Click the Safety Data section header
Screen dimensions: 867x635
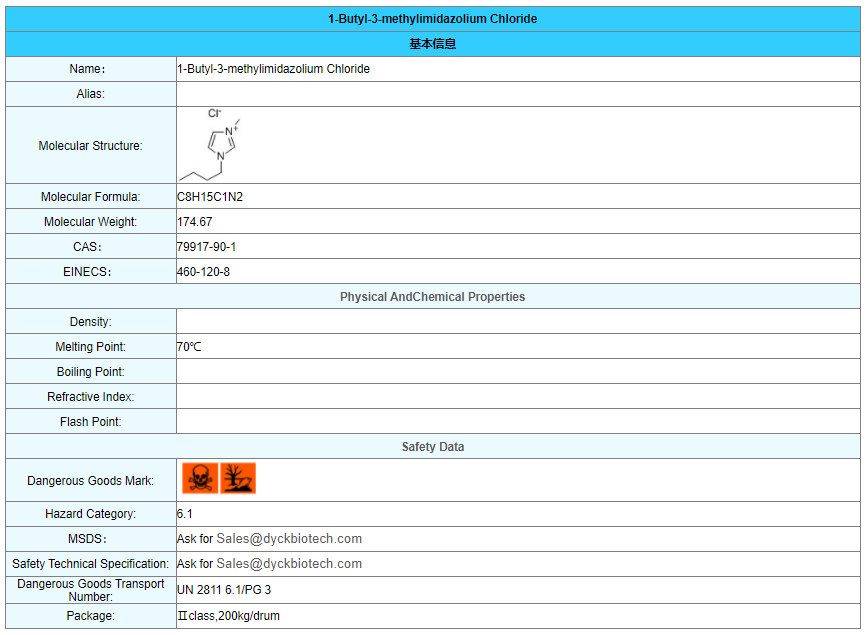(x=432, y=447)
